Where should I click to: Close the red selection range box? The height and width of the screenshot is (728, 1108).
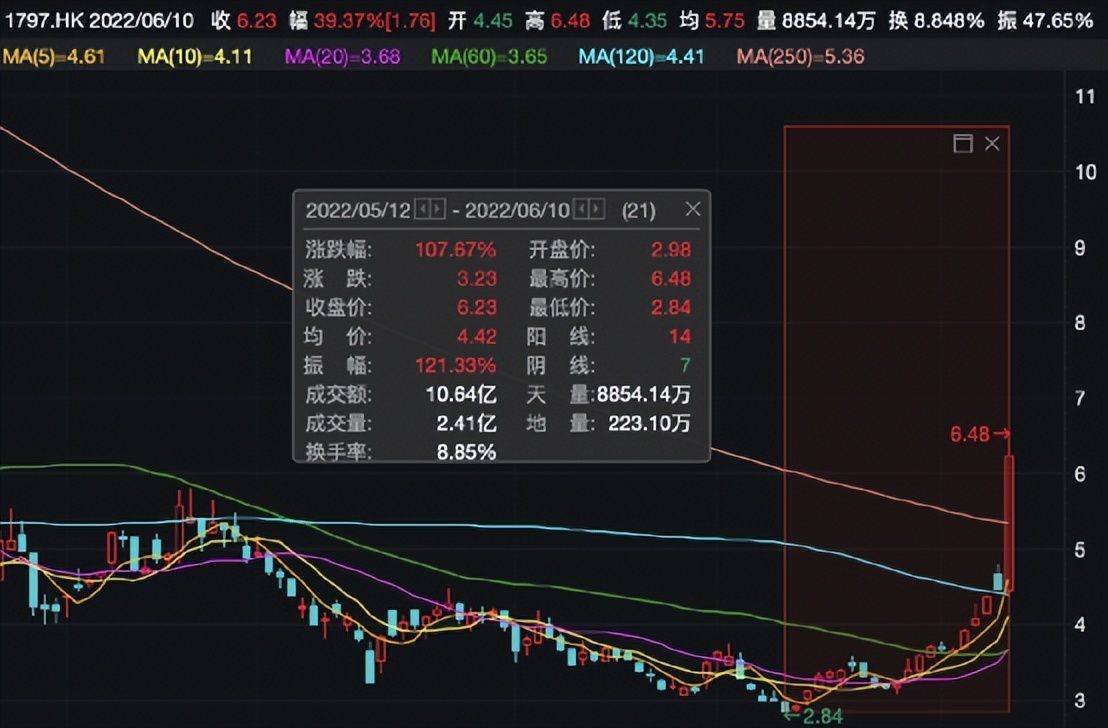tap(992, 144)
